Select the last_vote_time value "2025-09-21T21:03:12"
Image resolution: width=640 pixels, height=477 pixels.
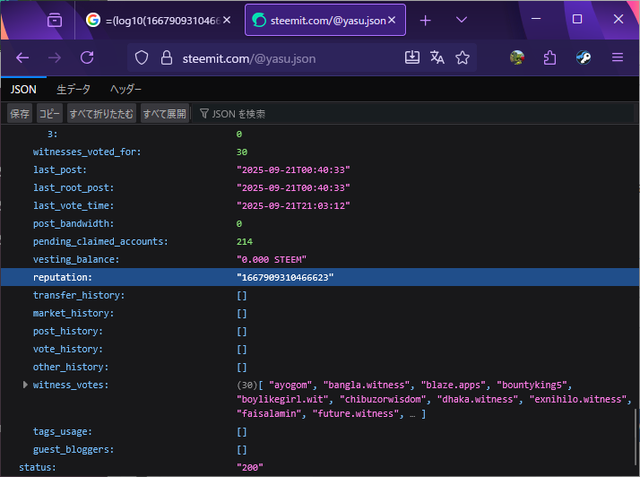pos(293,206)
